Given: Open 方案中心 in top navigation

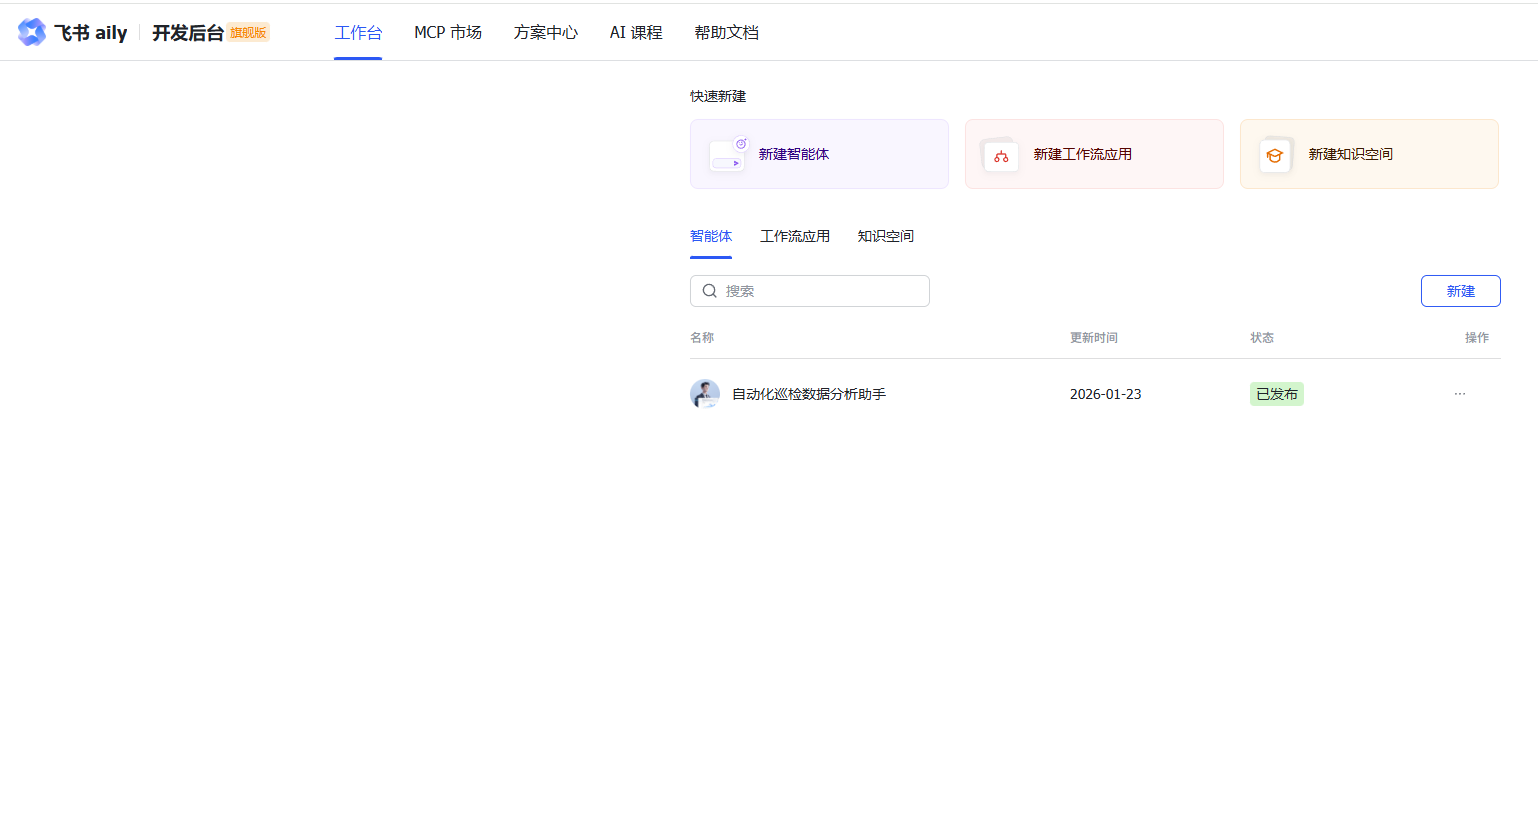Looking at the screenshot, I should (x=546, y=33).
